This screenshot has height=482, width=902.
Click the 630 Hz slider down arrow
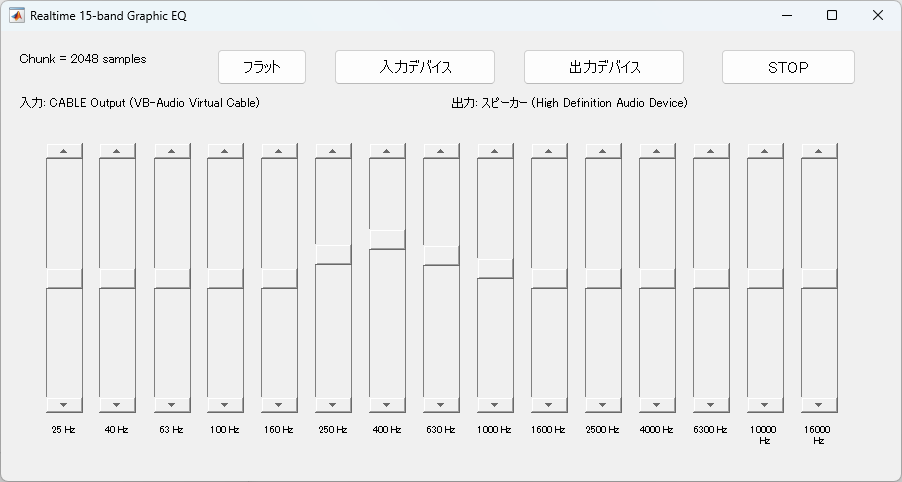441,405
